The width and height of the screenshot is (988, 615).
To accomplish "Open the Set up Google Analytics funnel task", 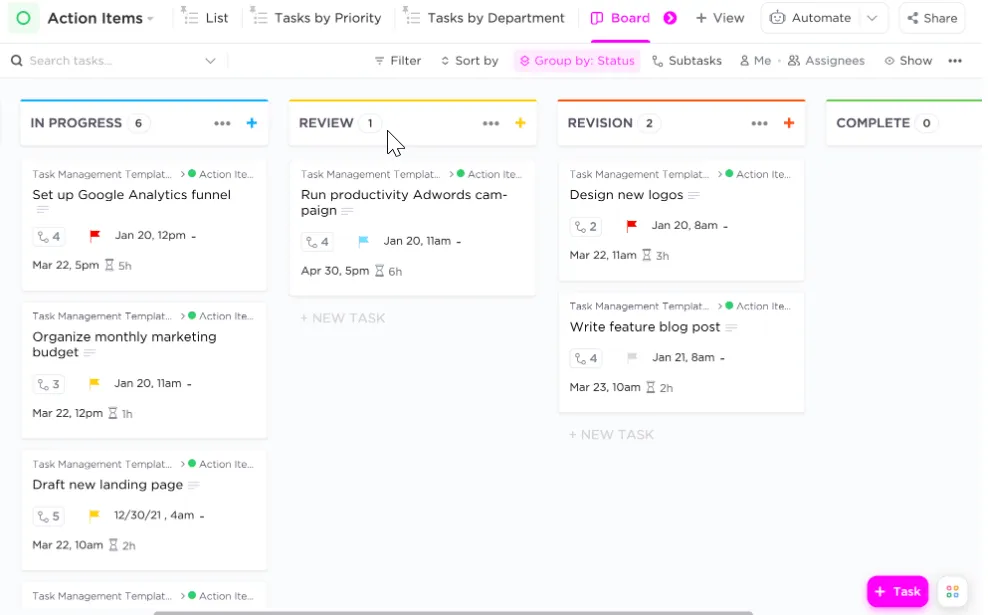I will (x=132, y=195).
